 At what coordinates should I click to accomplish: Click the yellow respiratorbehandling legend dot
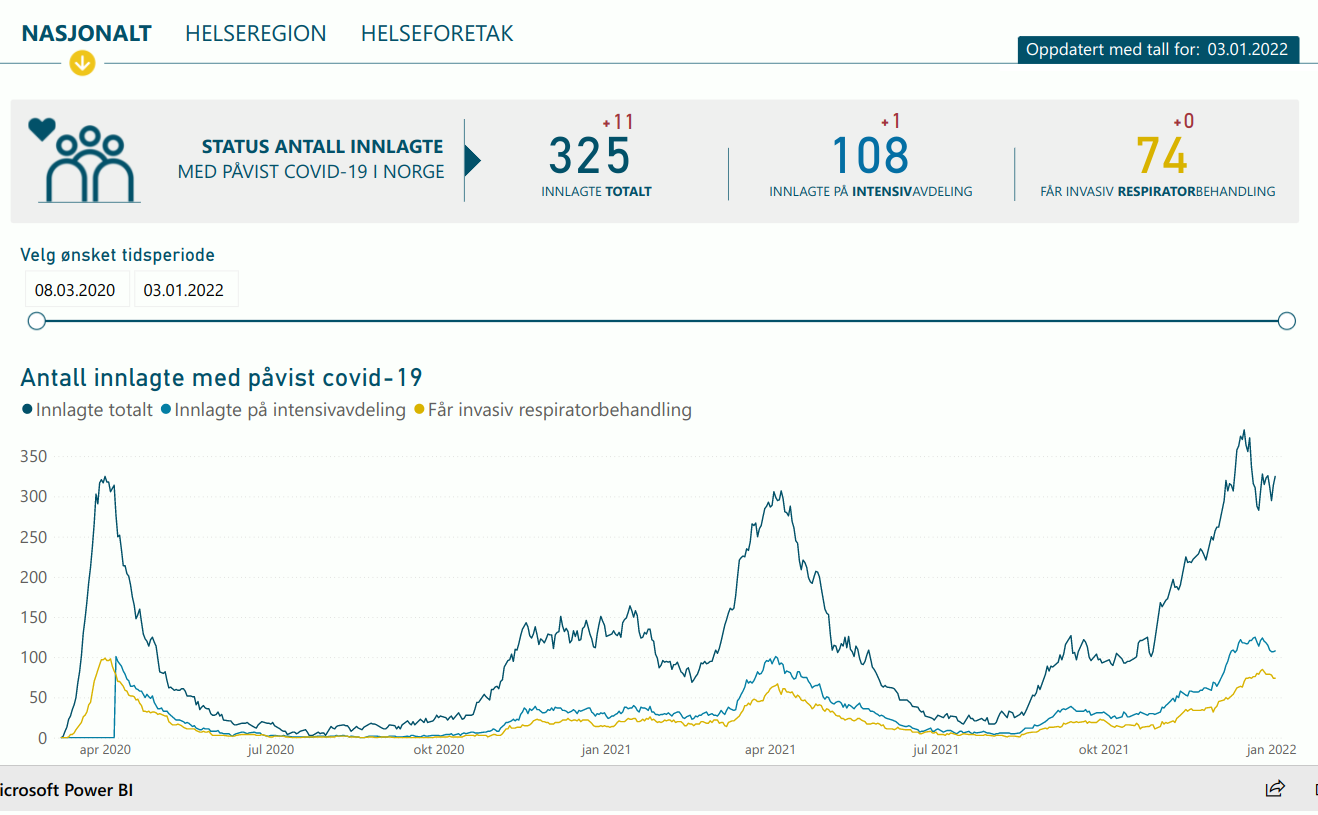click(x=419, y=410)
